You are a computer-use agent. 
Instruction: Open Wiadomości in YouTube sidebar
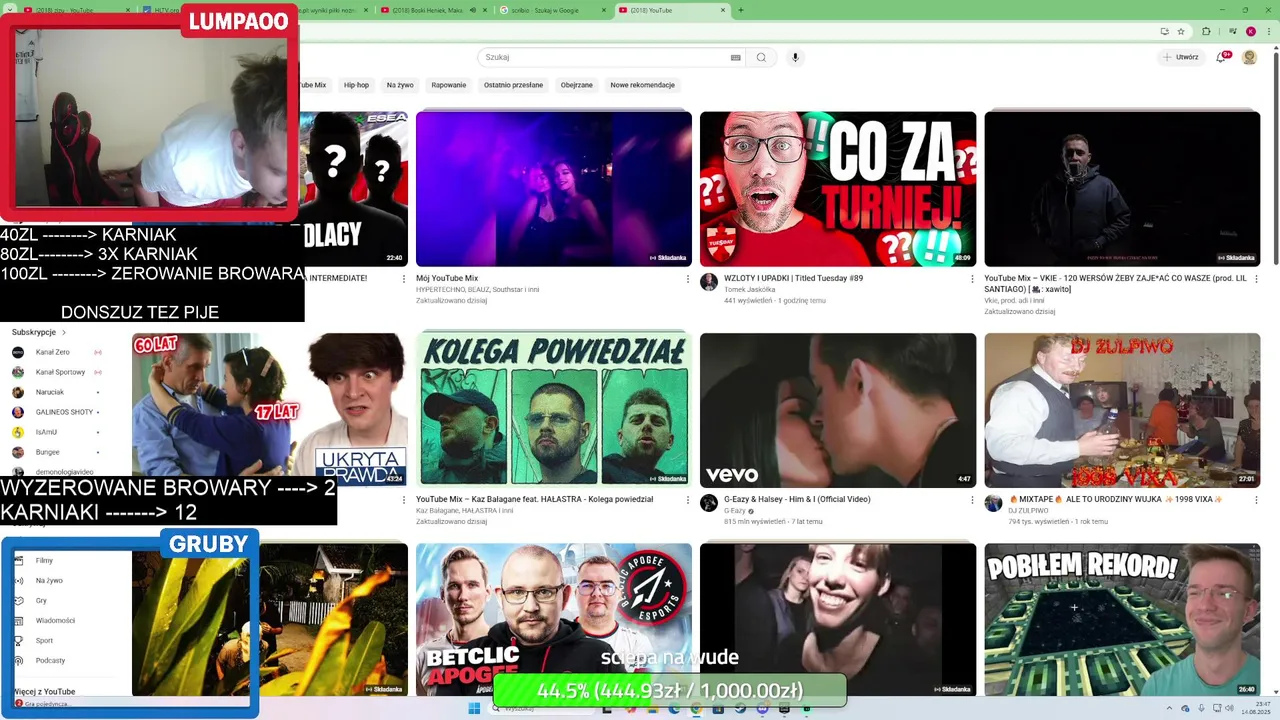click(x=55, y=620)
